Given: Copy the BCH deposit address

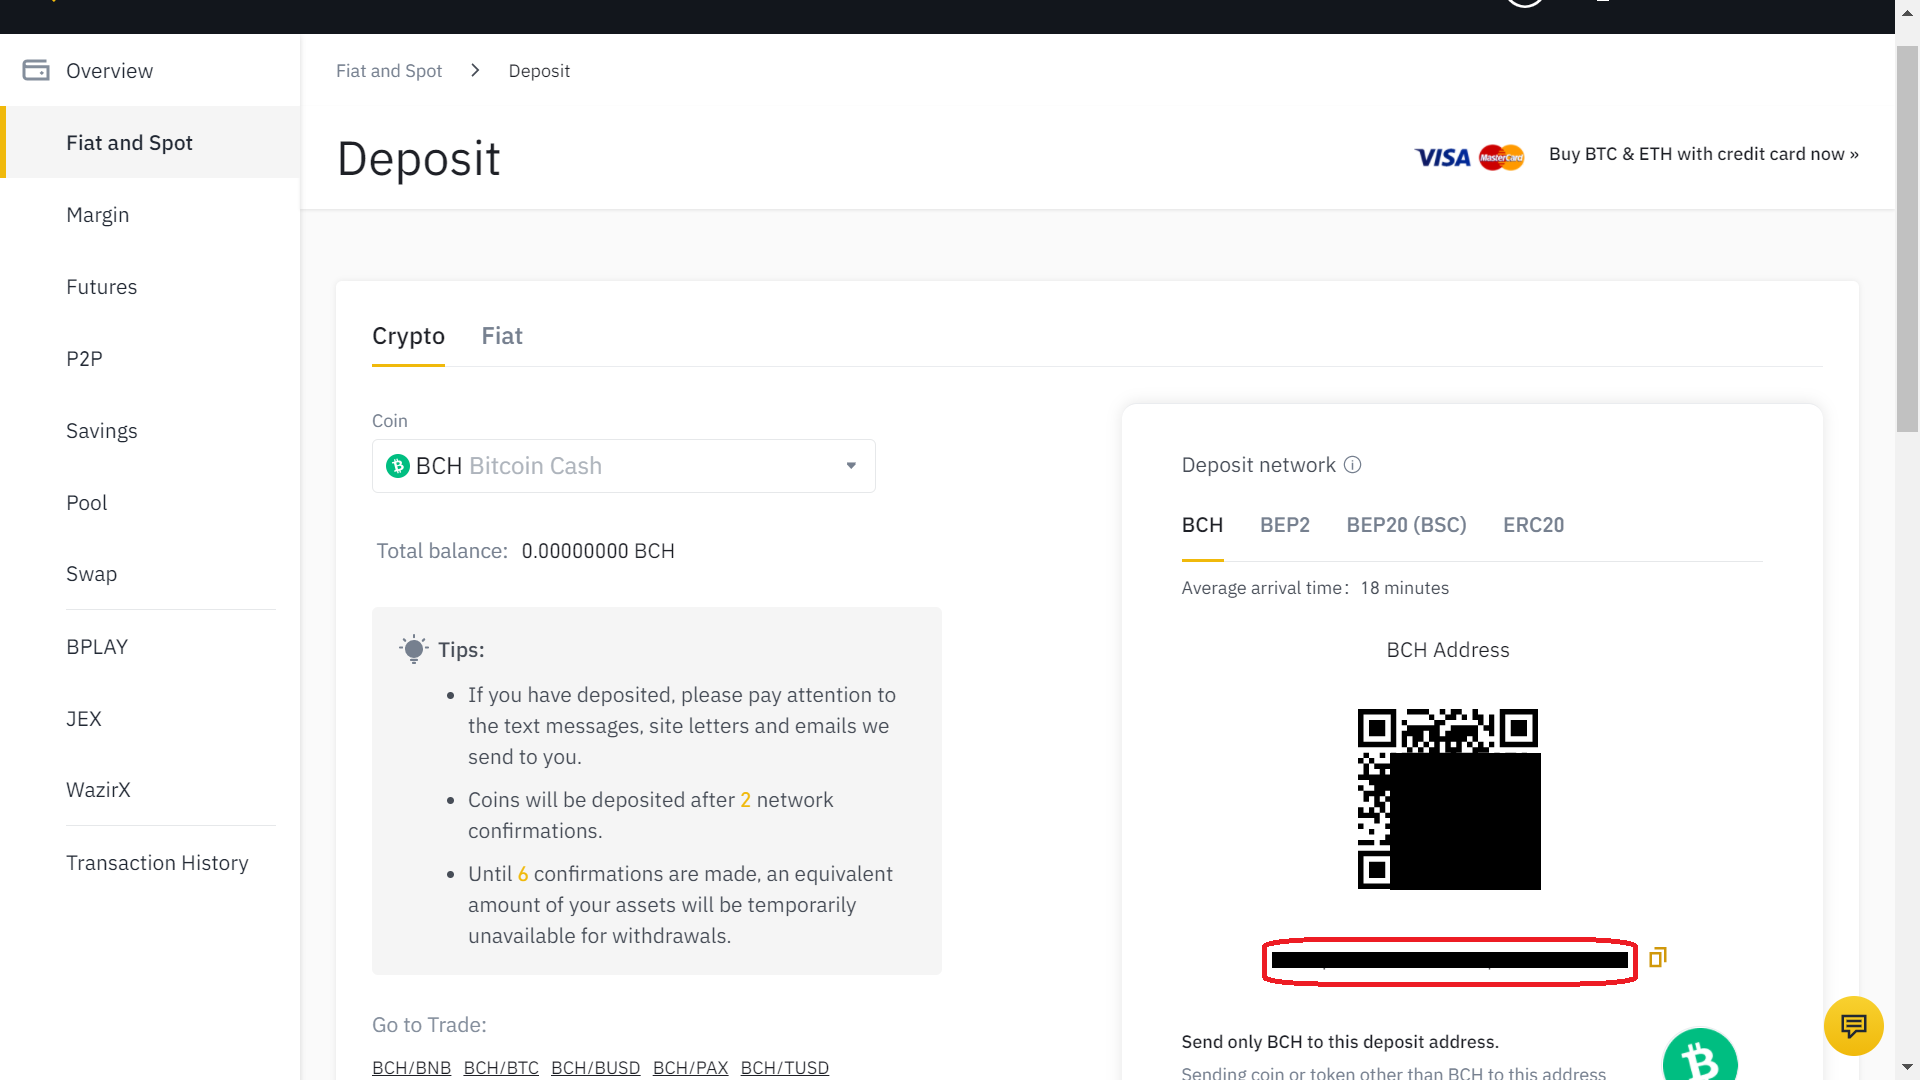Looking at the screenshot, I should 1657,958.
